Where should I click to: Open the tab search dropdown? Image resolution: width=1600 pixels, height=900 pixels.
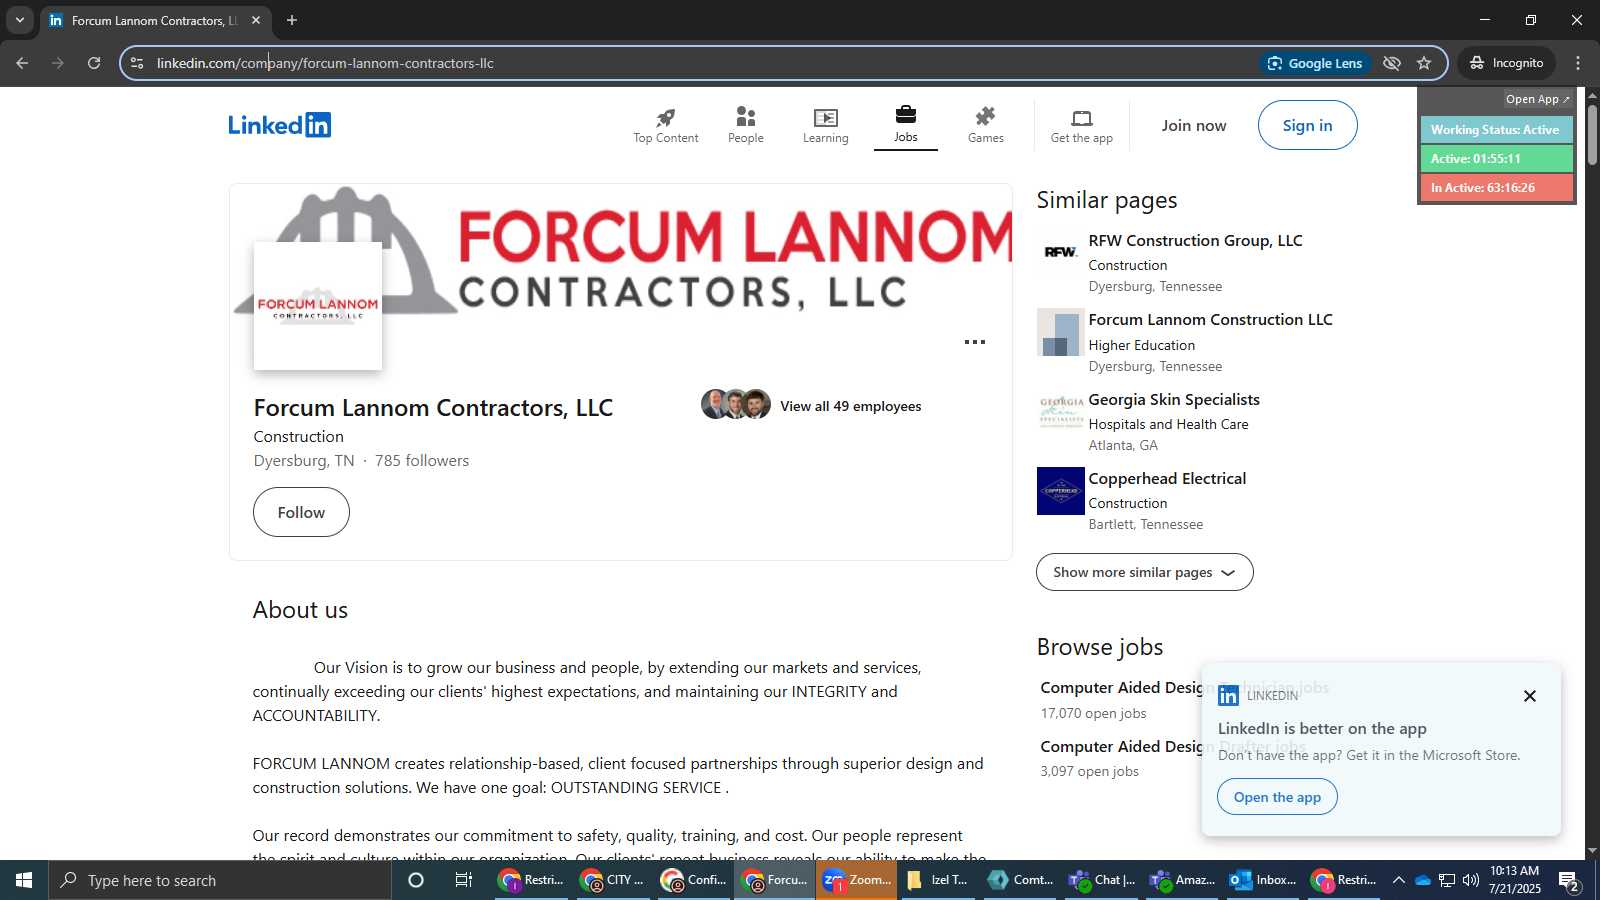[19, 20]
